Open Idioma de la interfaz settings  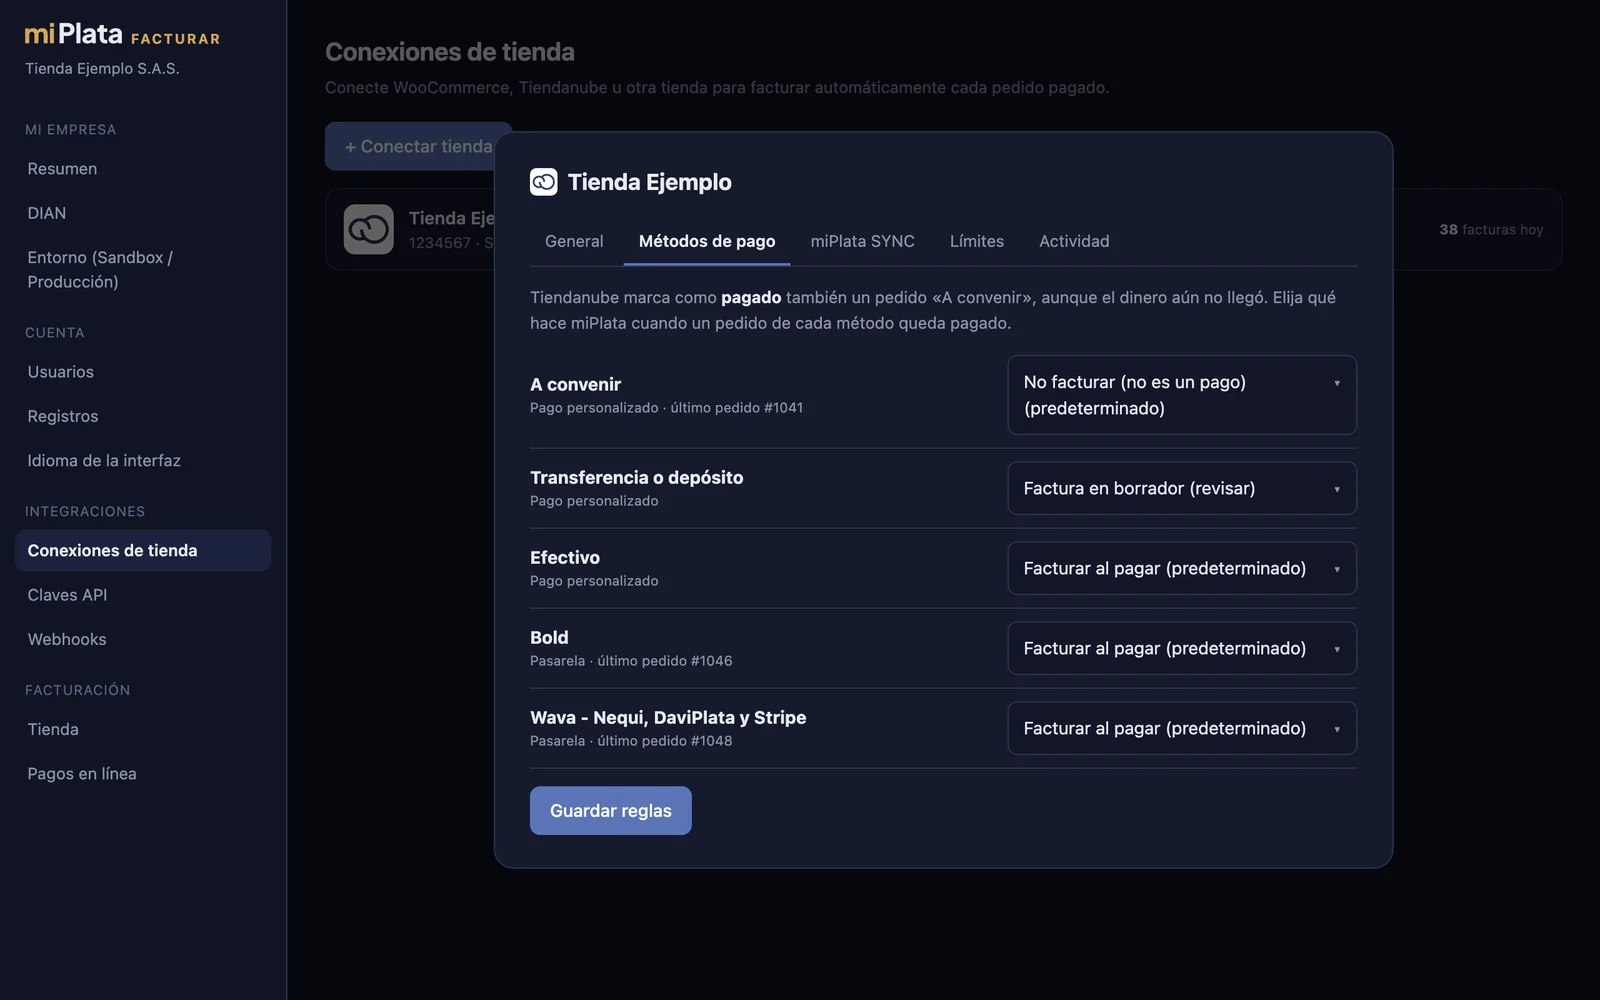(143, 461)
